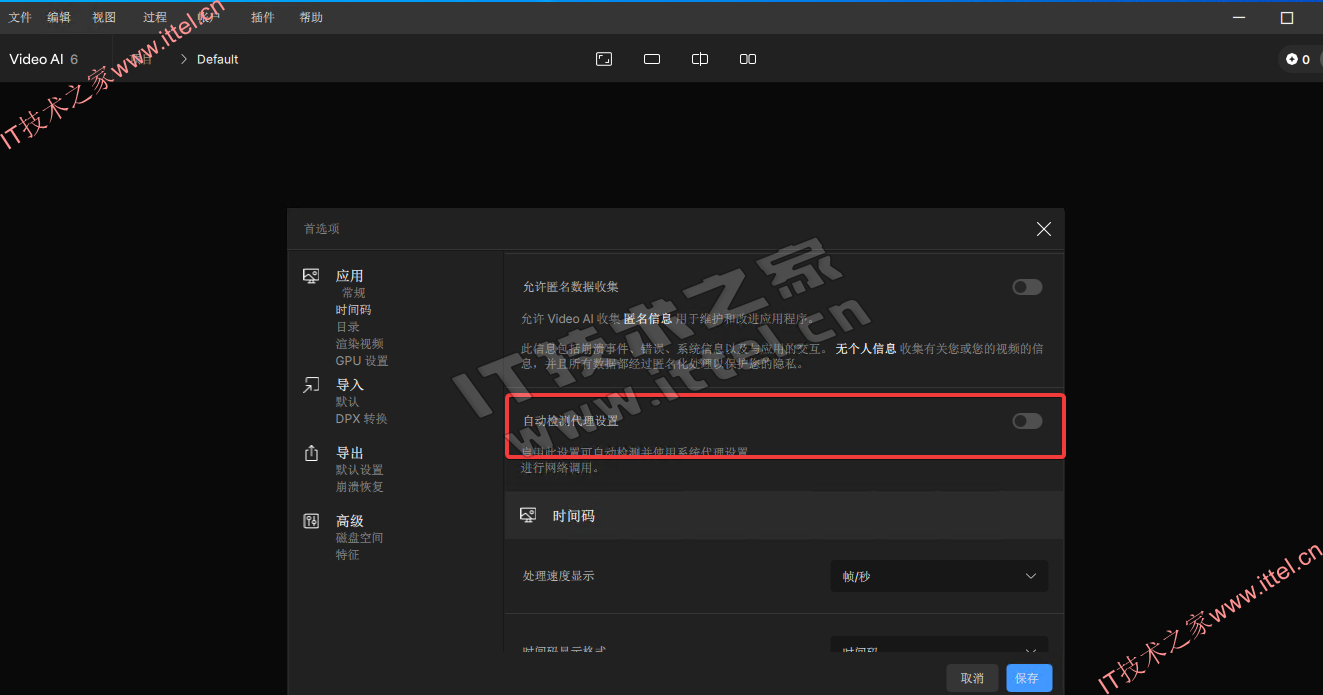
Task: Click the 无个人信息 bold link text
Action: (x=866, y=349)
